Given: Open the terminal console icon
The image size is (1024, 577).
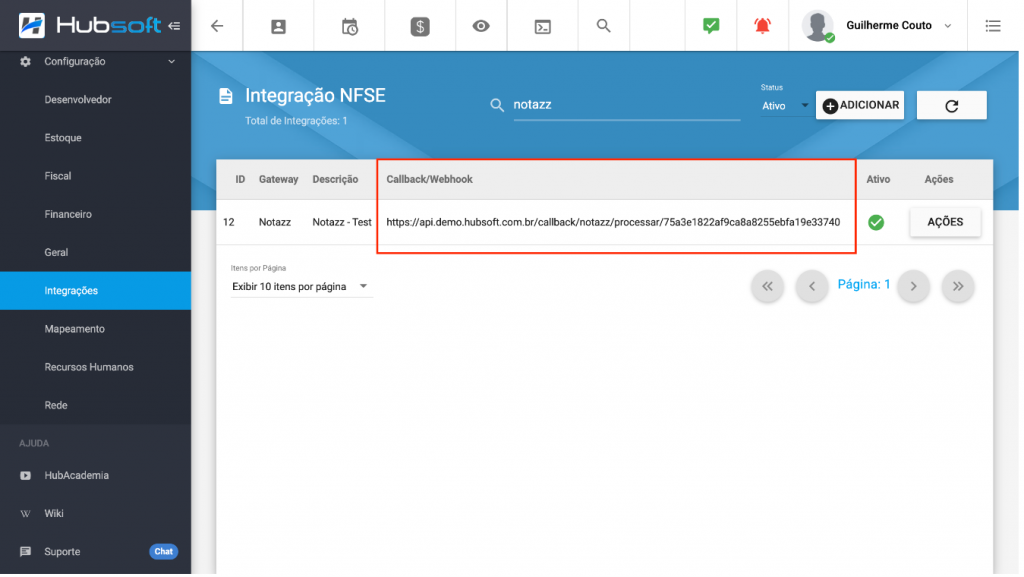Looking at the screenshot, I should pos(543,27).
